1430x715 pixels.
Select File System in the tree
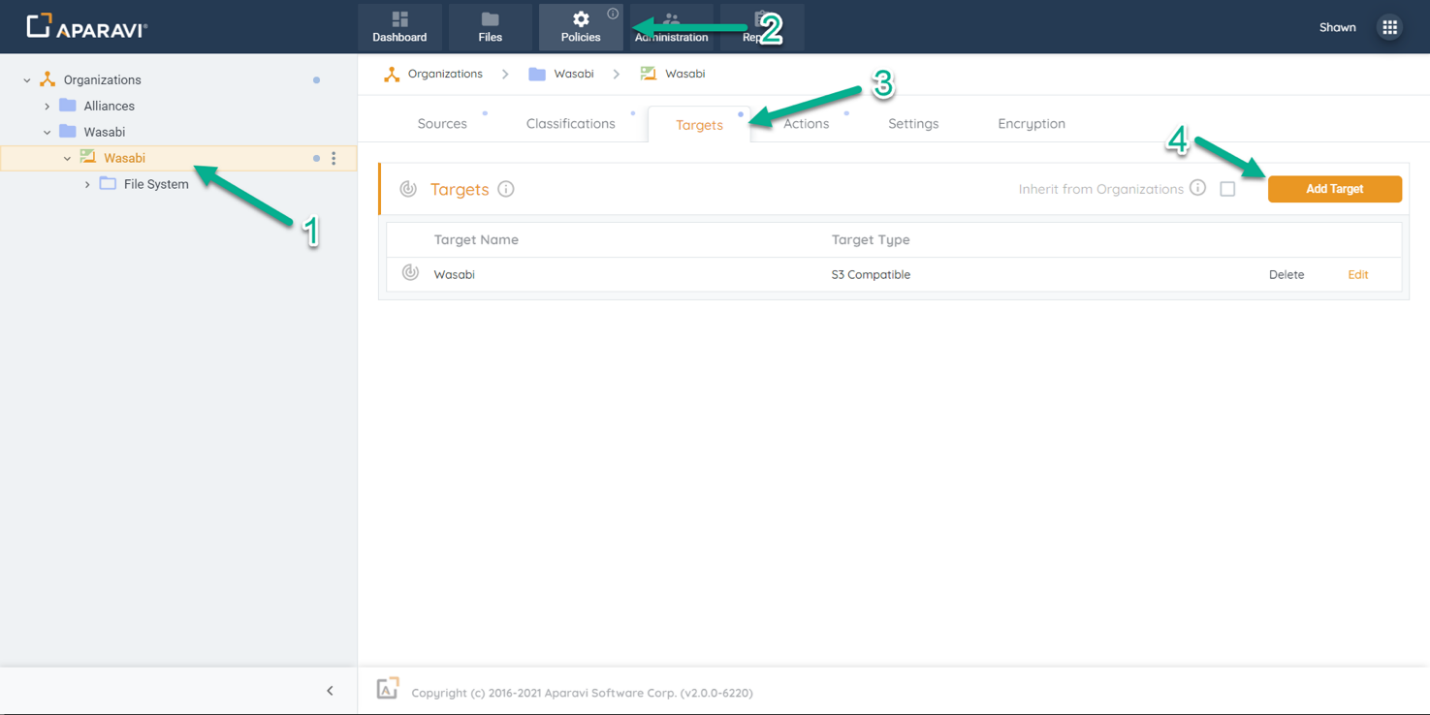(156, 184)
